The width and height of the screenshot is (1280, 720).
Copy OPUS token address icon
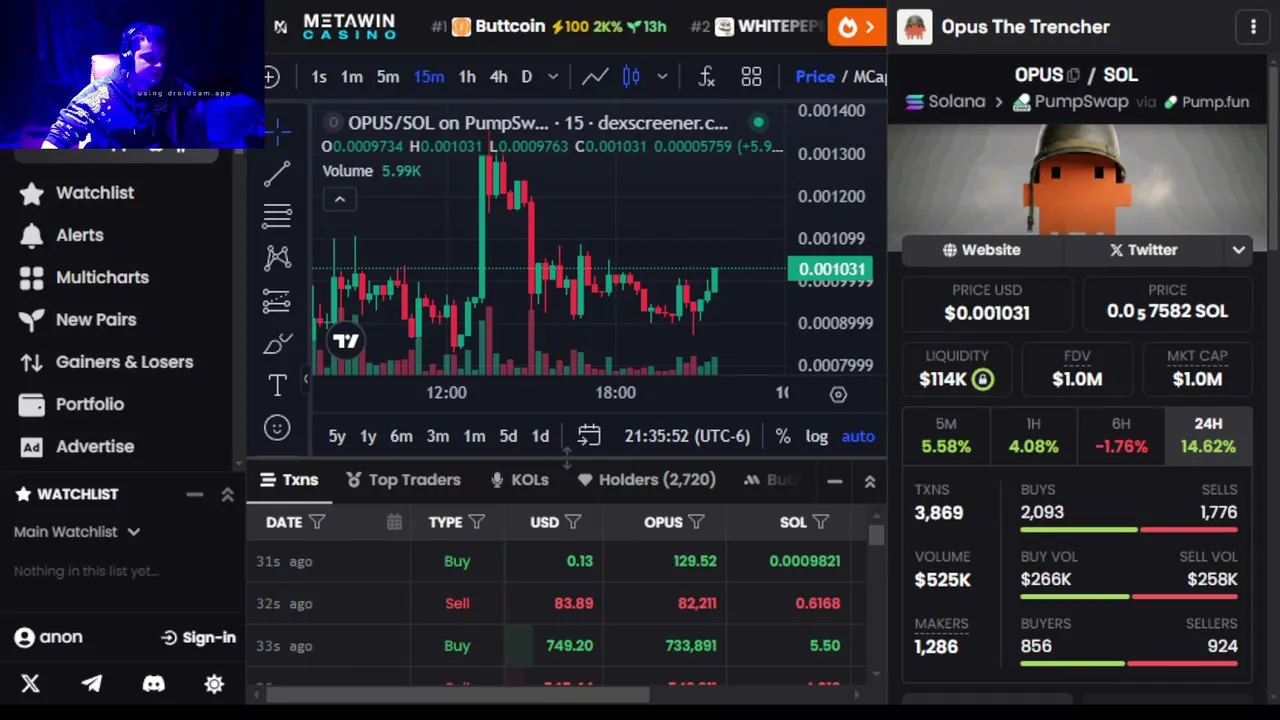(x=1074, y=75)
